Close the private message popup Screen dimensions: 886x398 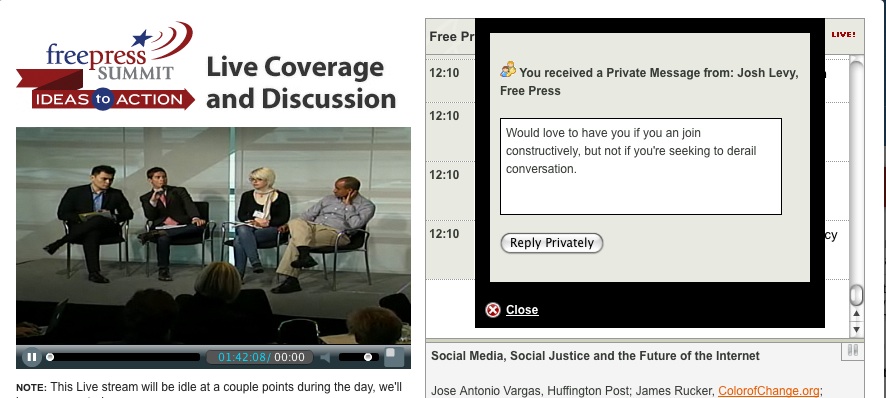coord(522,310)
